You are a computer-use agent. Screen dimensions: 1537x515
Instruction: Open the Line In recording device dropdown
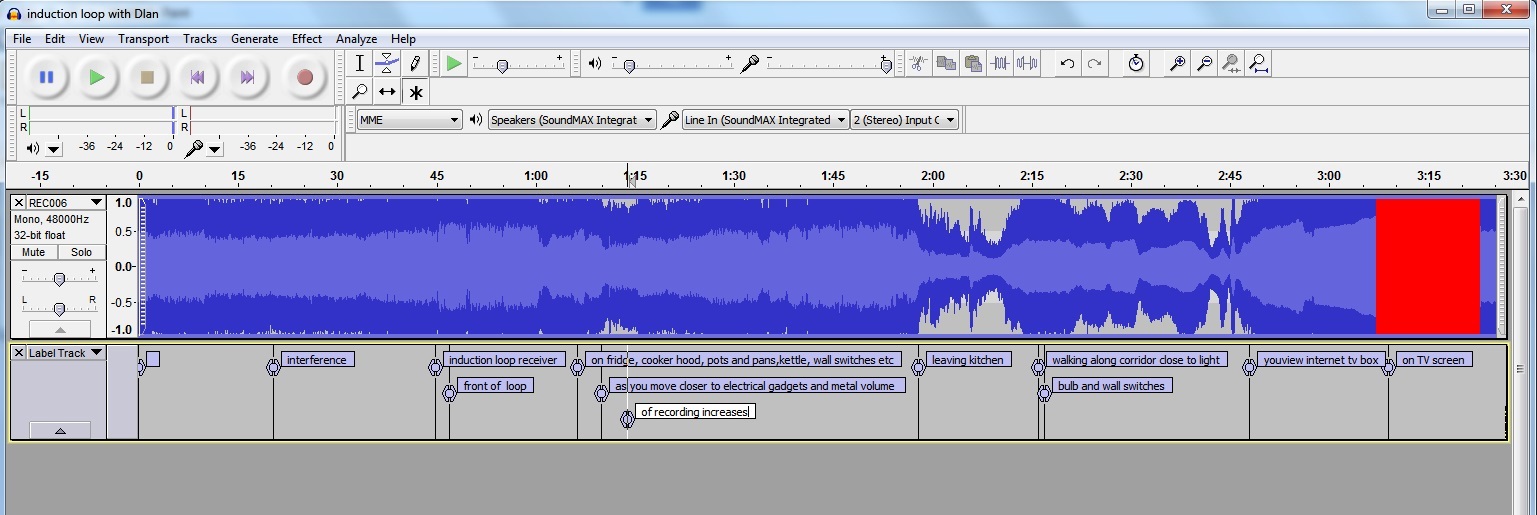tap(765, 120)
